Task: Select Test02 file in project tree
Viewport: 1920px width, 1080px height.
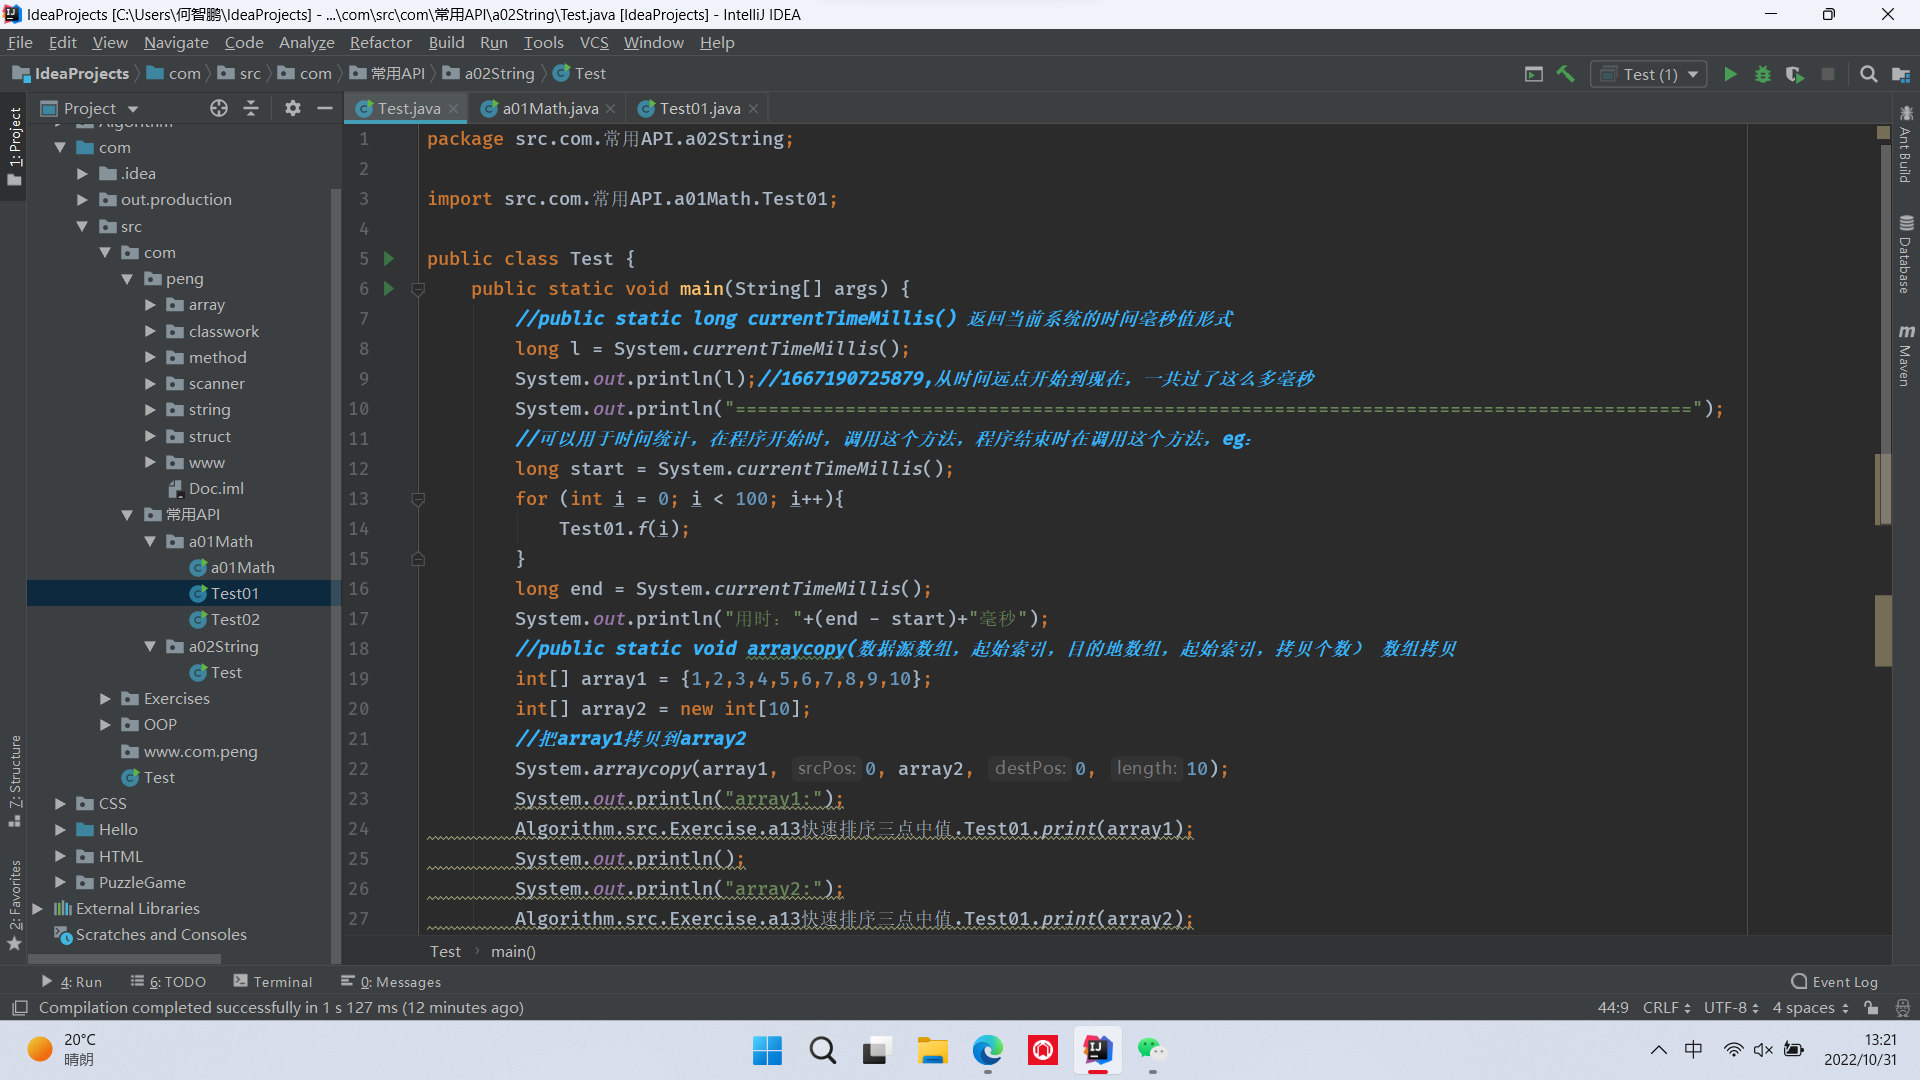Action: [x=235, y=619]
